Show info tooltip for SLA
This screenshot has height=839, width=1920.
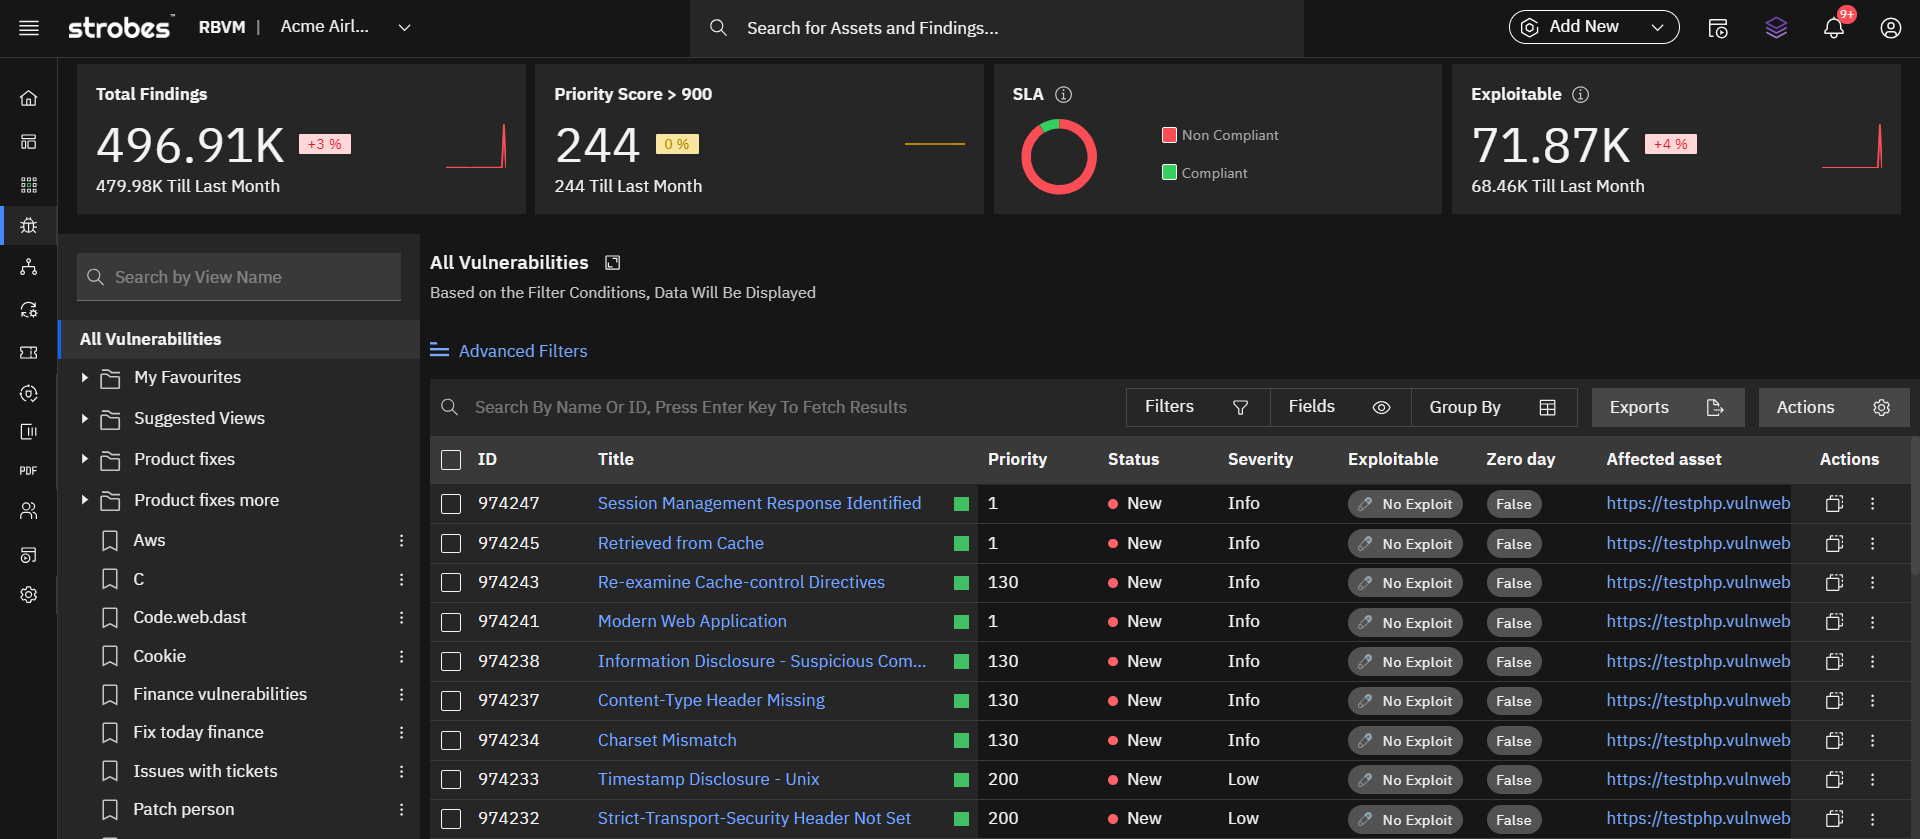tap(1064, 94)
